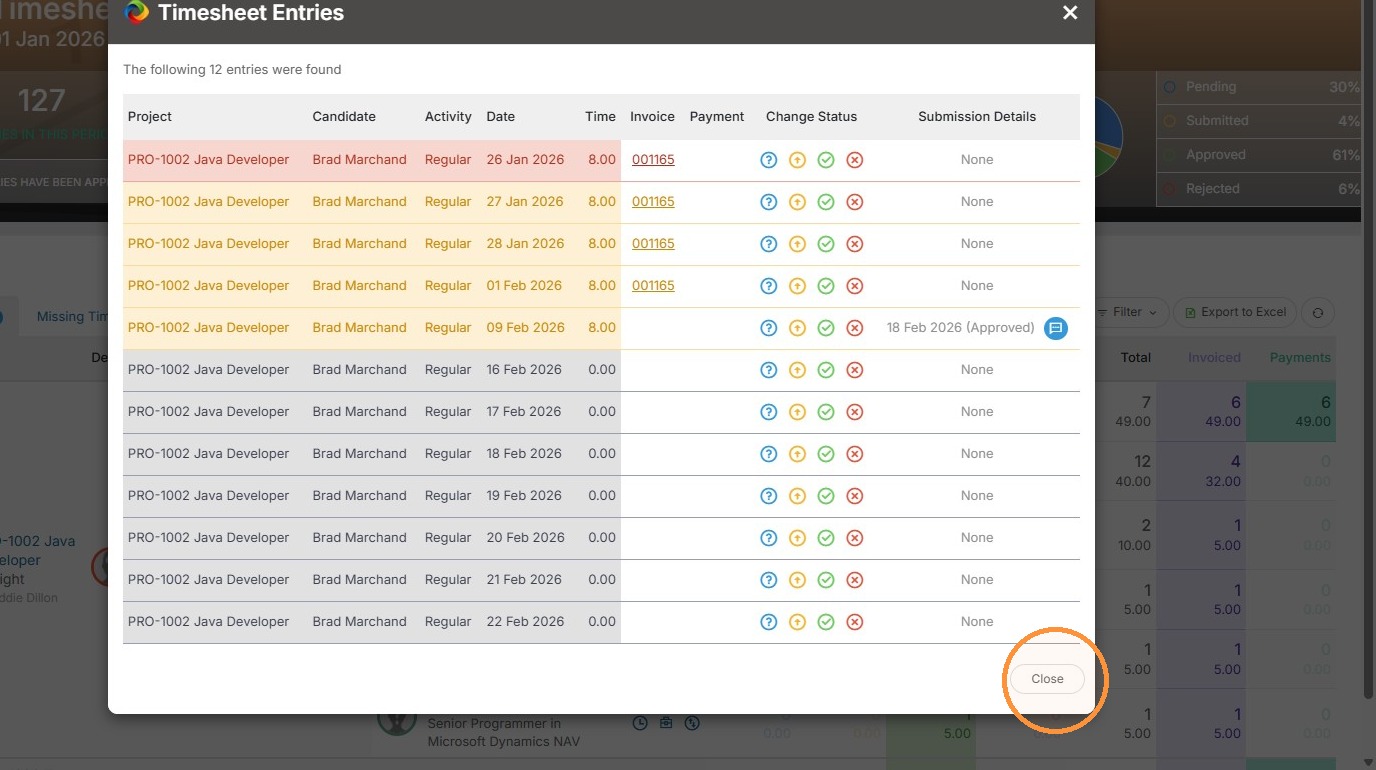Expand the Filter dropdown
This screenshot has width=1376, height=770.
tap(1133, 313)
